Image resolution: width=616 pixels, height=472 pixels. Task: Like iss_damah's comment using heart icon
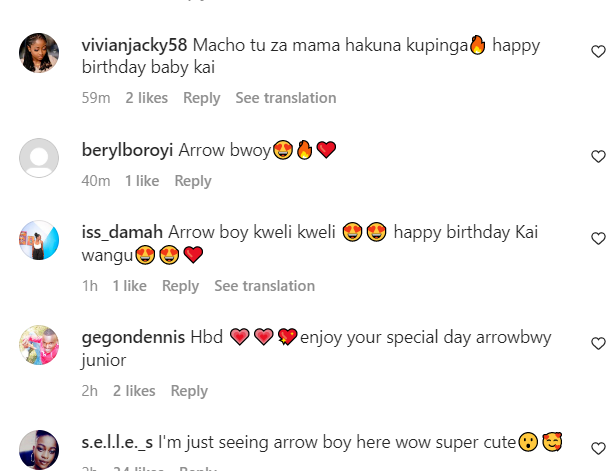click(598, 239)
